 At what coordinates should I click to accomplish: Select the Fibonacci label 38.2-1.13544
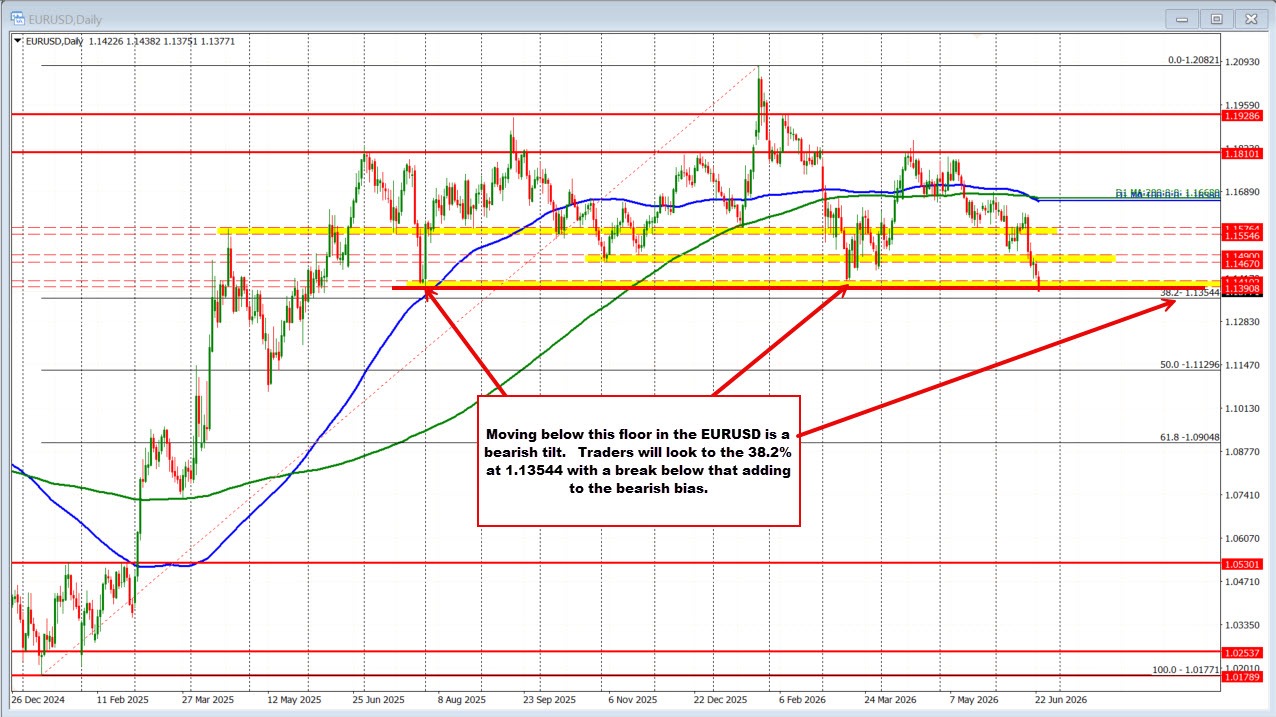point(1190,292)
